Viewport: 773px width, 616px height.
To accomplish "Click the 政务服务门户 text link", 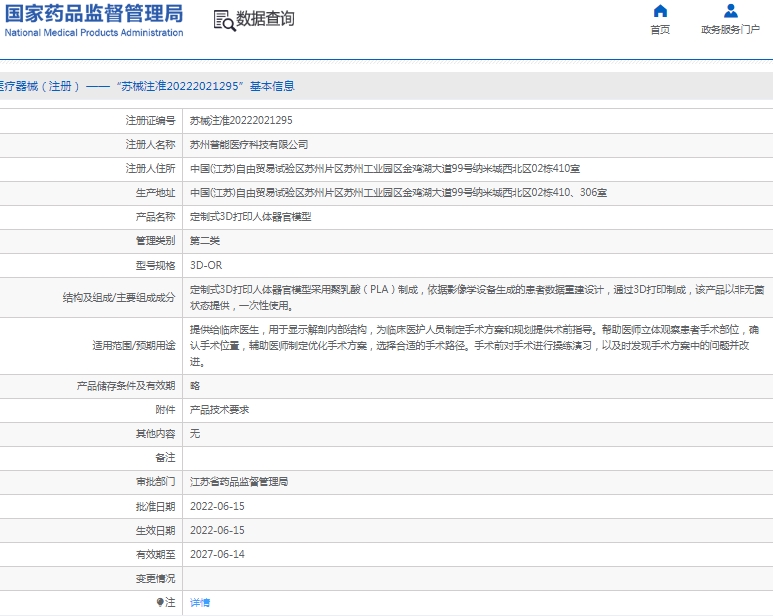I will [731, 30].
